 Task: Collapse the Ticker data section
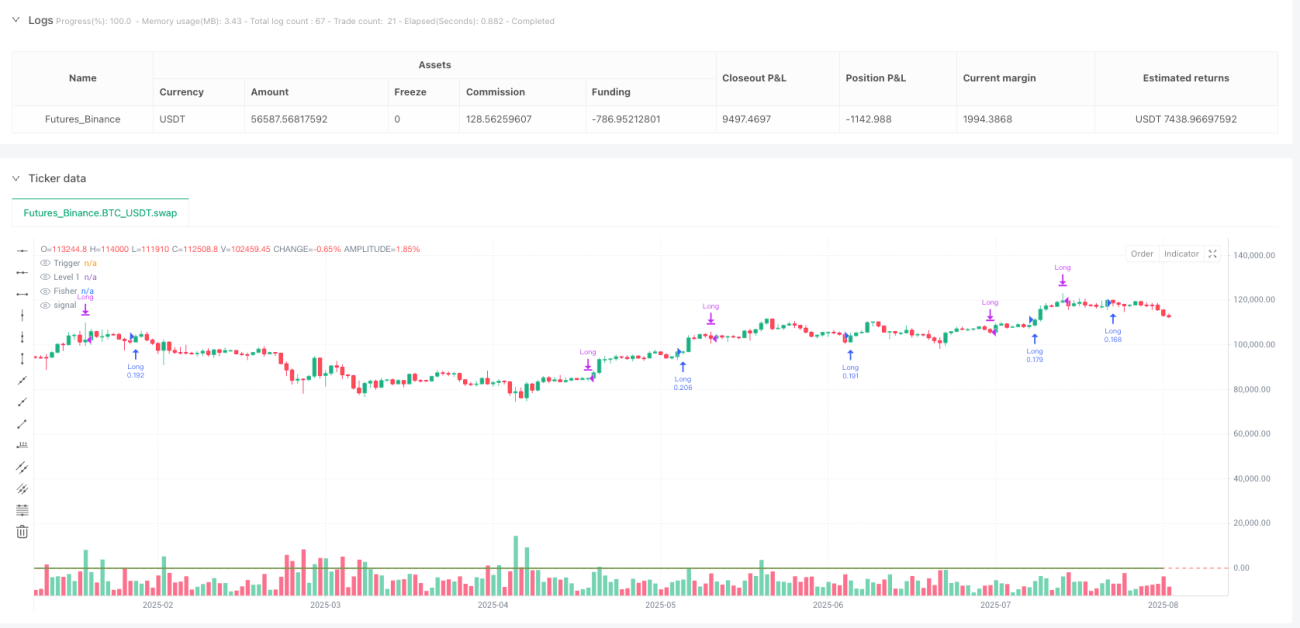coord(16,178)
